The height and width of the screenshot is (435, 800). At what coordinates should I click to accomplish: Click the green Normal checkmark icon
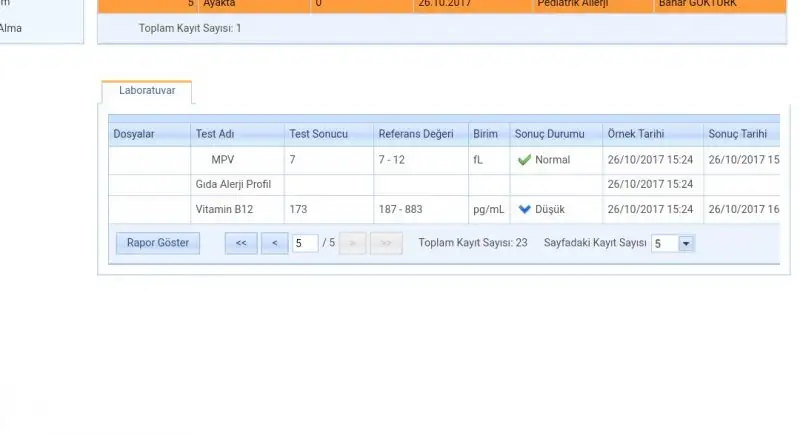(524, 160)
